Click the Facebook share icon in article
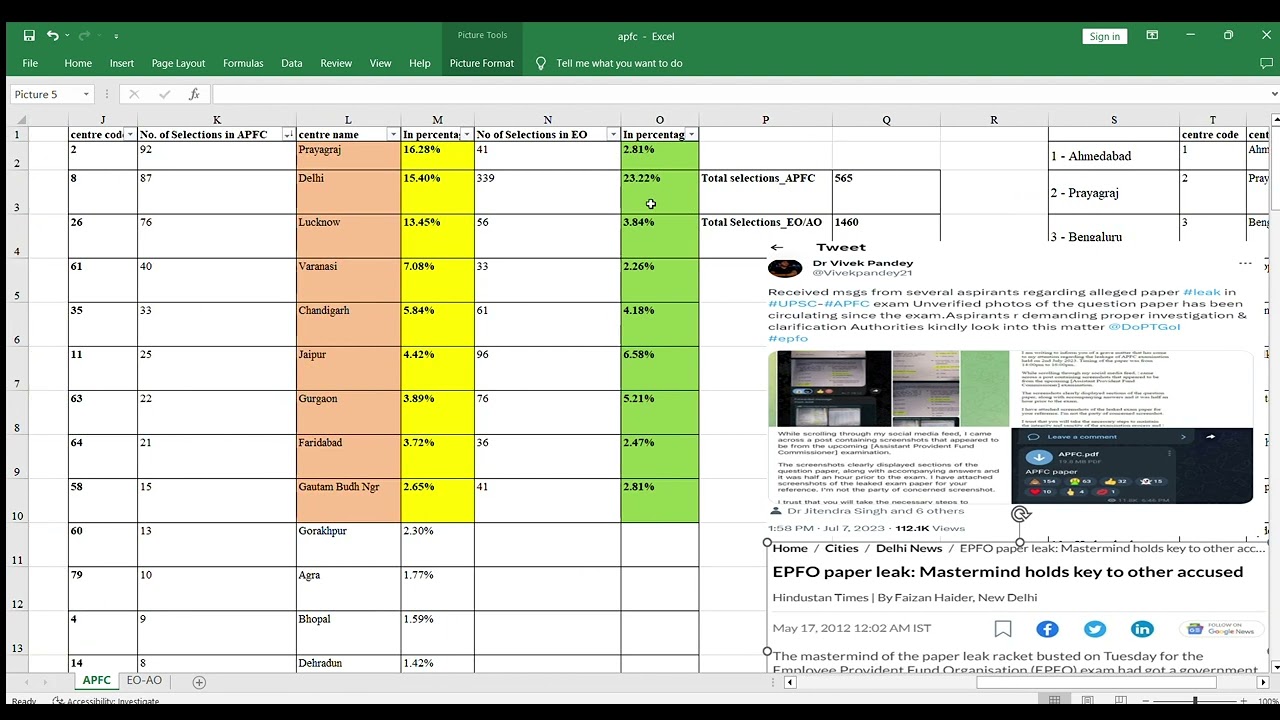This screenshot has width=1280, height=720. [1047, 629]
